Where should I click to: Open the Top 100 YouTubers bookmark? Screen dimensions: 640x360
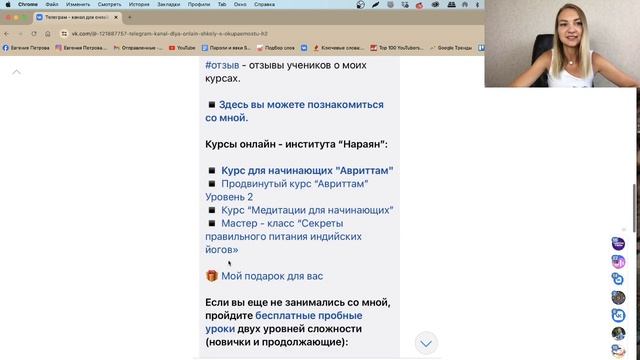397,48
